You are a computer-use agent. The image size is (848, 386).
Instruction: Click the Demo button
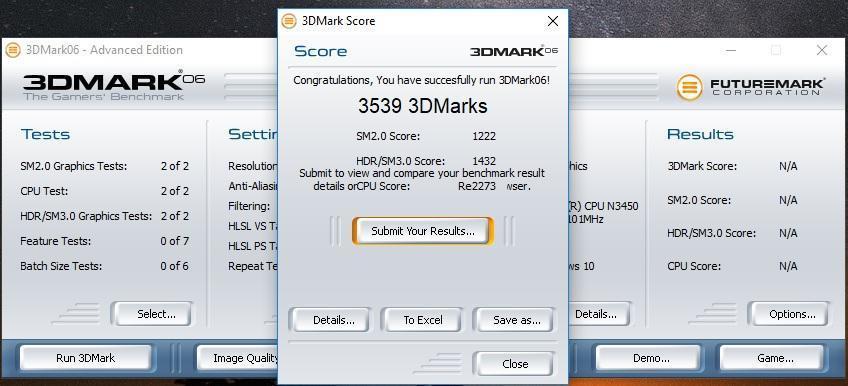coord(648,358)
